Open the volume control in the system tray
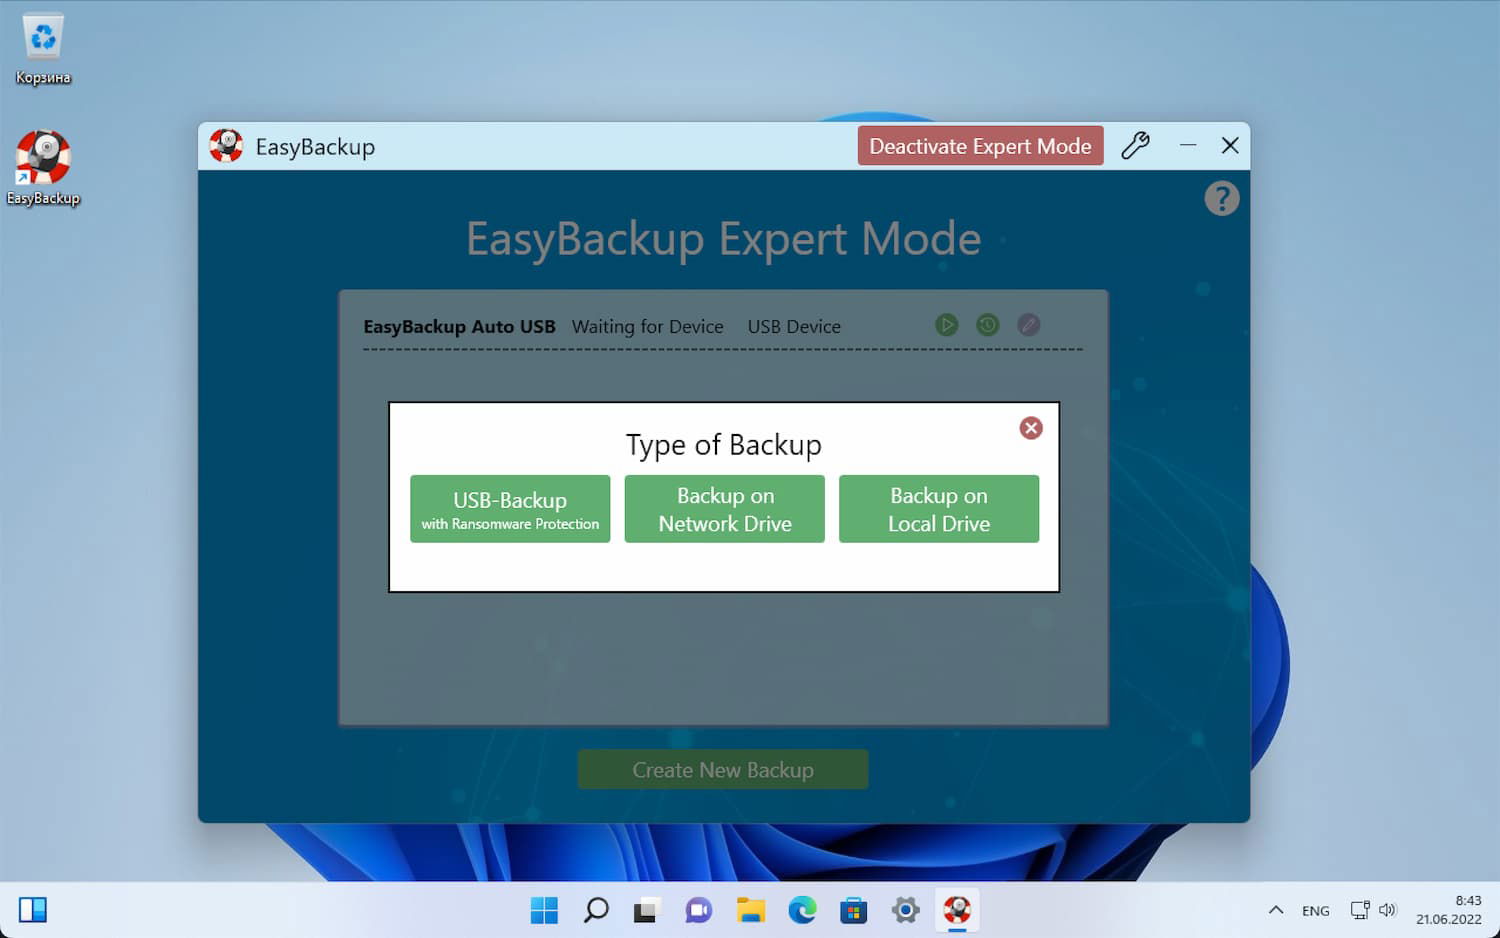Screen dimensions: 1500x938 click(1387, 910)
